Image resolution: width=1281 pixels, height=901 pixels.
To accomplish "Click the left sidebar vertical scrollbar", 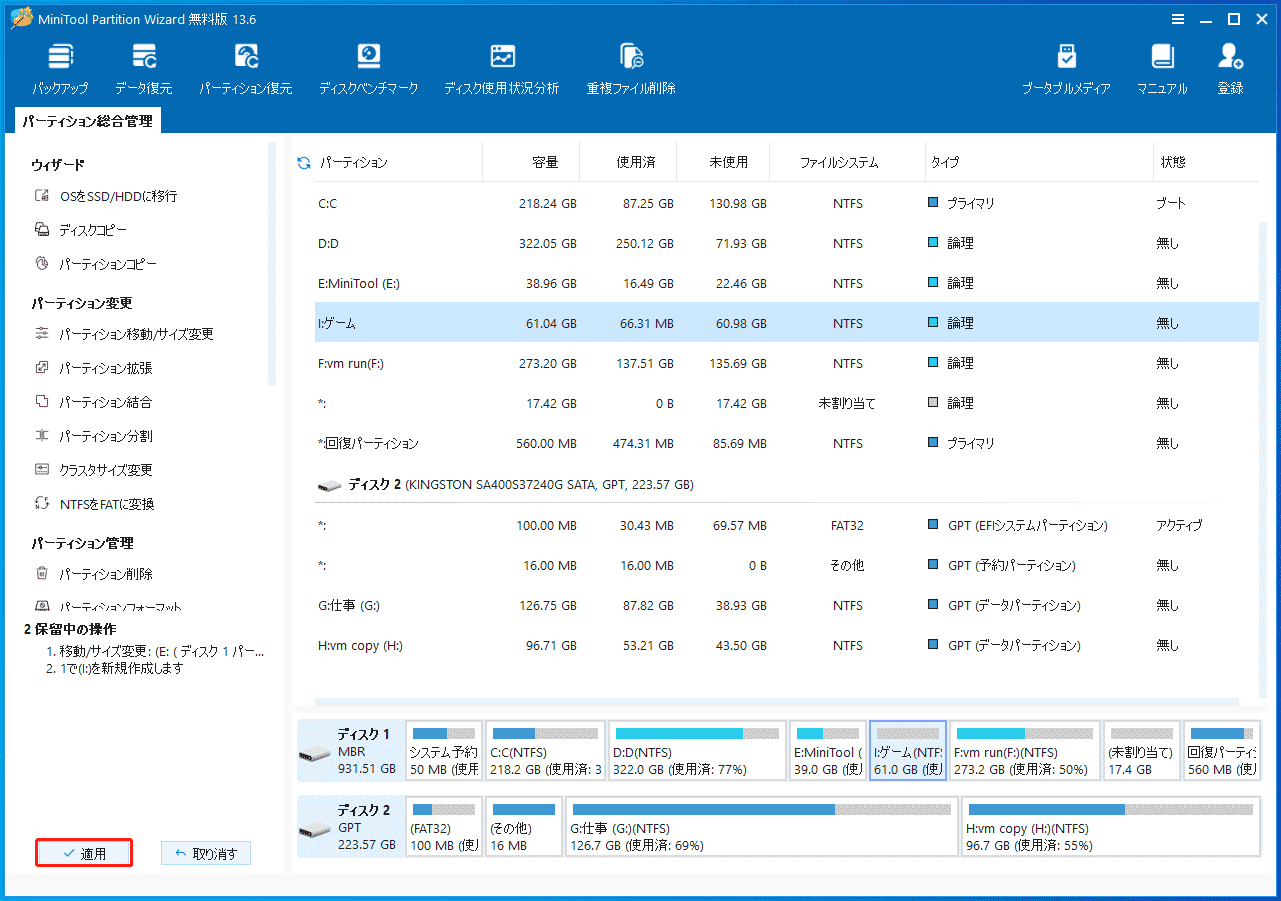I will pyautogui.click(x=272, y=264).
